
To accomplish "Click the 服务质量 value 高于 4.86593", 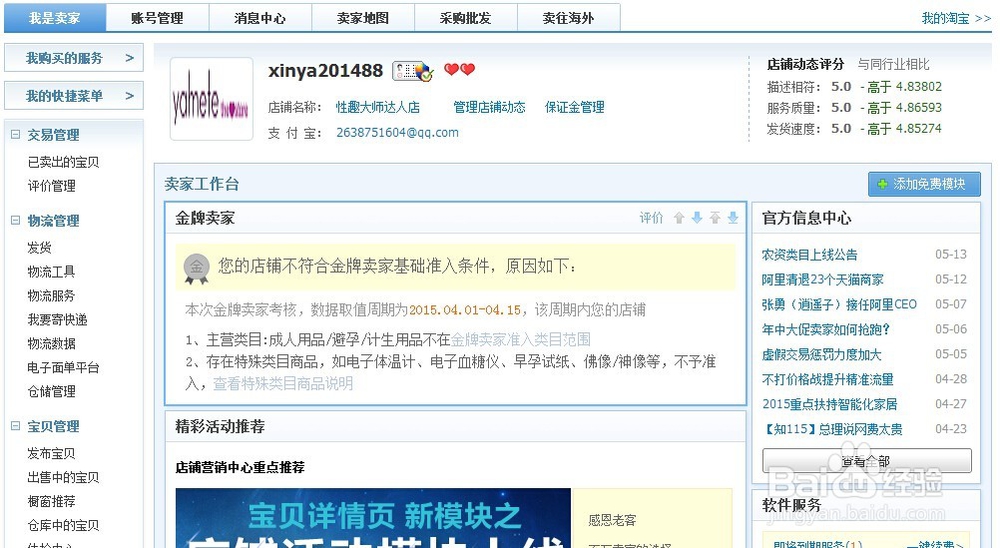I will [904, 108].
